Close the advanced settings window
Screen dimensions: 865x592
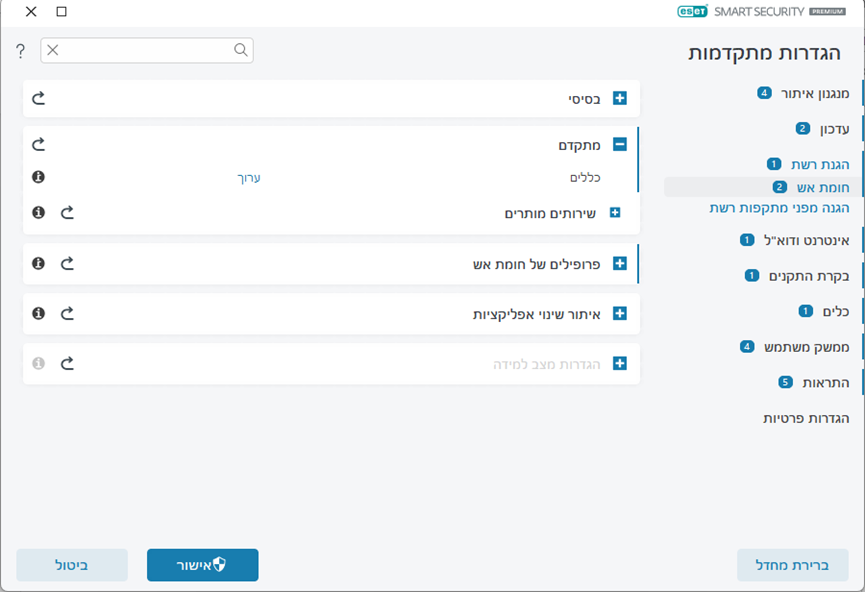click(31, 12)
